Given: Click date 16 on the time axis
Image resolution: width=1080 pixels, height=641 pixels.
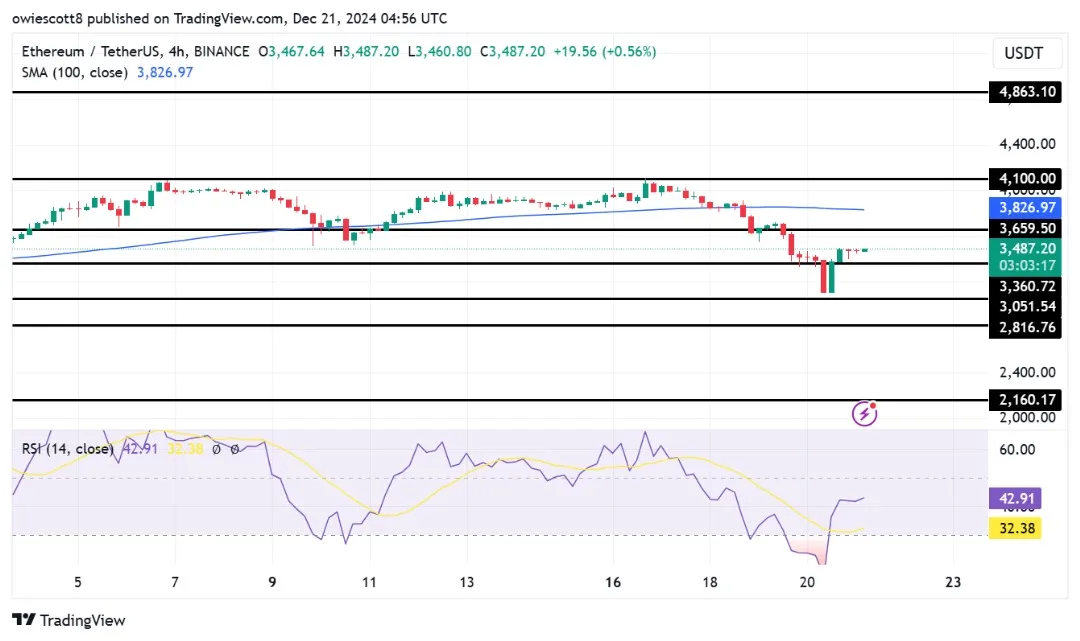Looking at the screenshot, I should click(613, 583).
